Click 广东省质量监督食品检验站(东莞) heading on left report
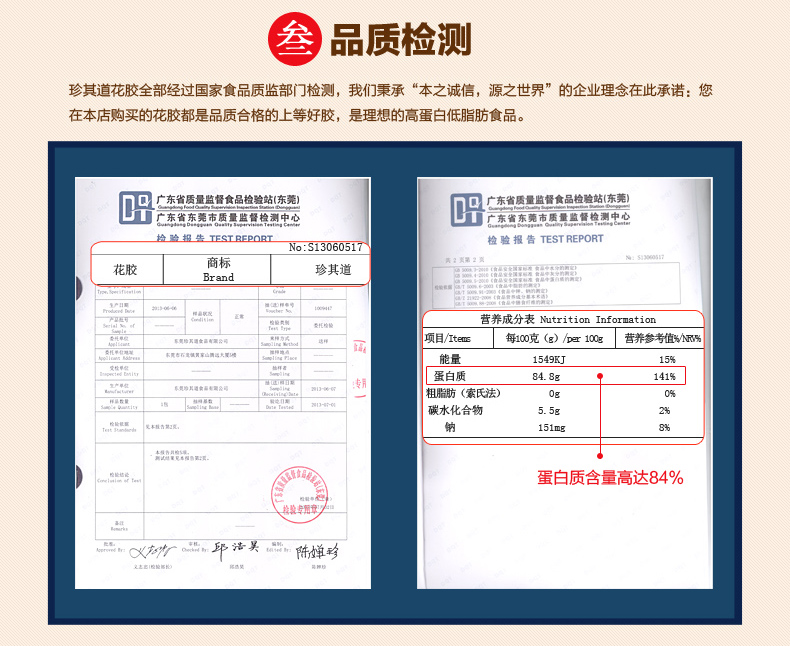Image resolution: width=790 pixels, height=646 pixels. (228, 200)
